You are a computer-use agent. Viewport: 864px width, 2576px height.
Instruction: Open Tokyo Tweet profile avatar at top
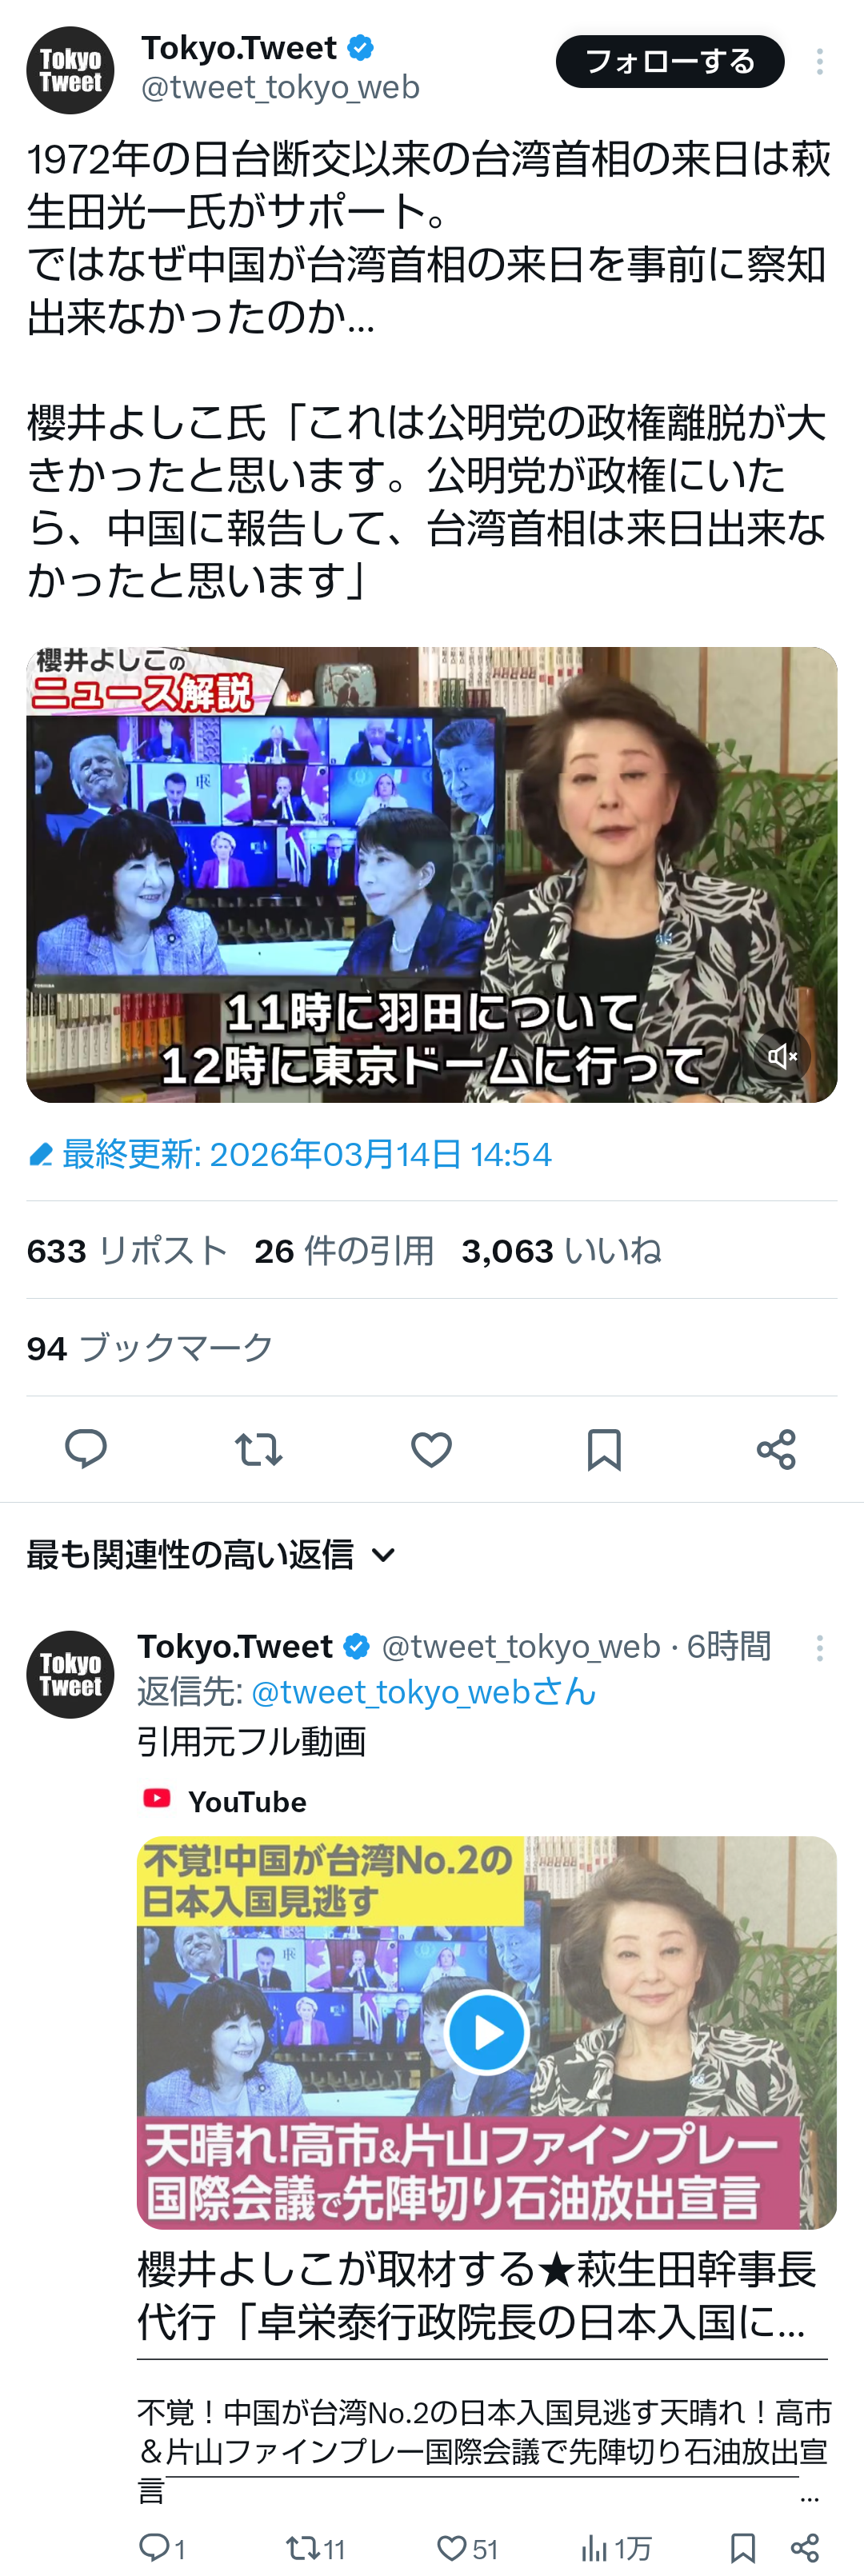[70, 71]
